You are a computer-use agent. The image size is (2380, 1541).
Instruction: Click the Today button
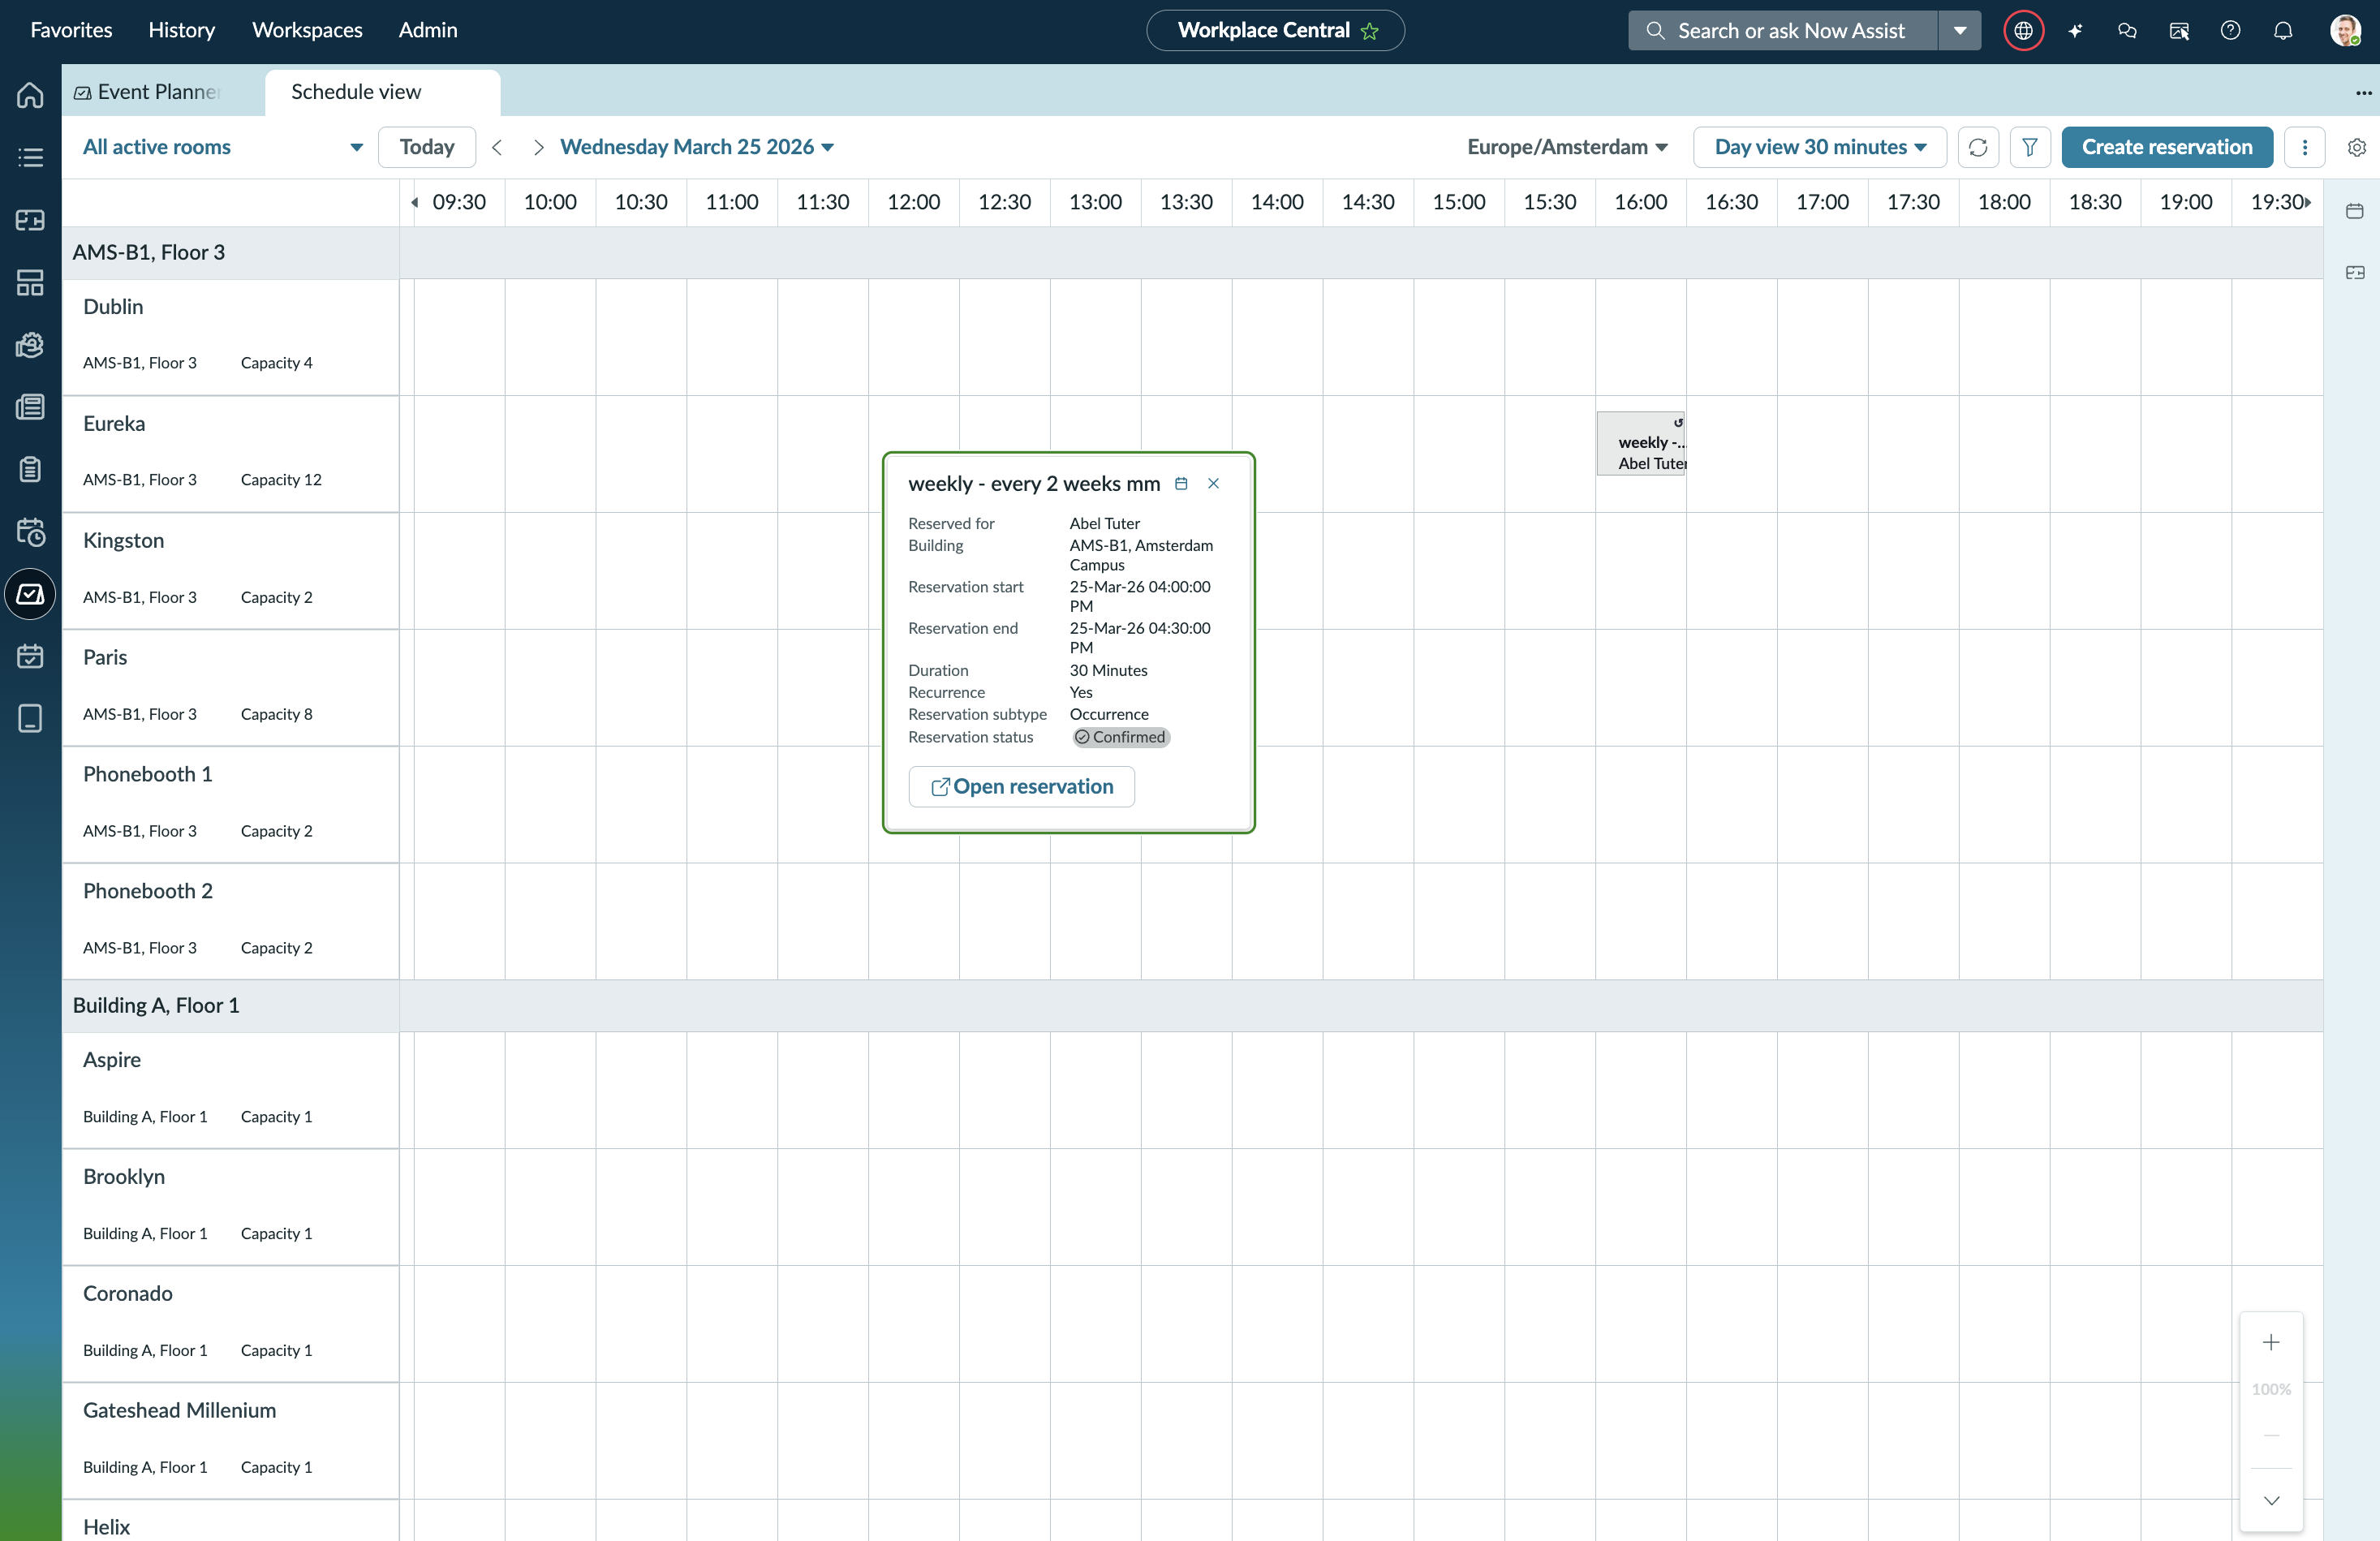427,147
